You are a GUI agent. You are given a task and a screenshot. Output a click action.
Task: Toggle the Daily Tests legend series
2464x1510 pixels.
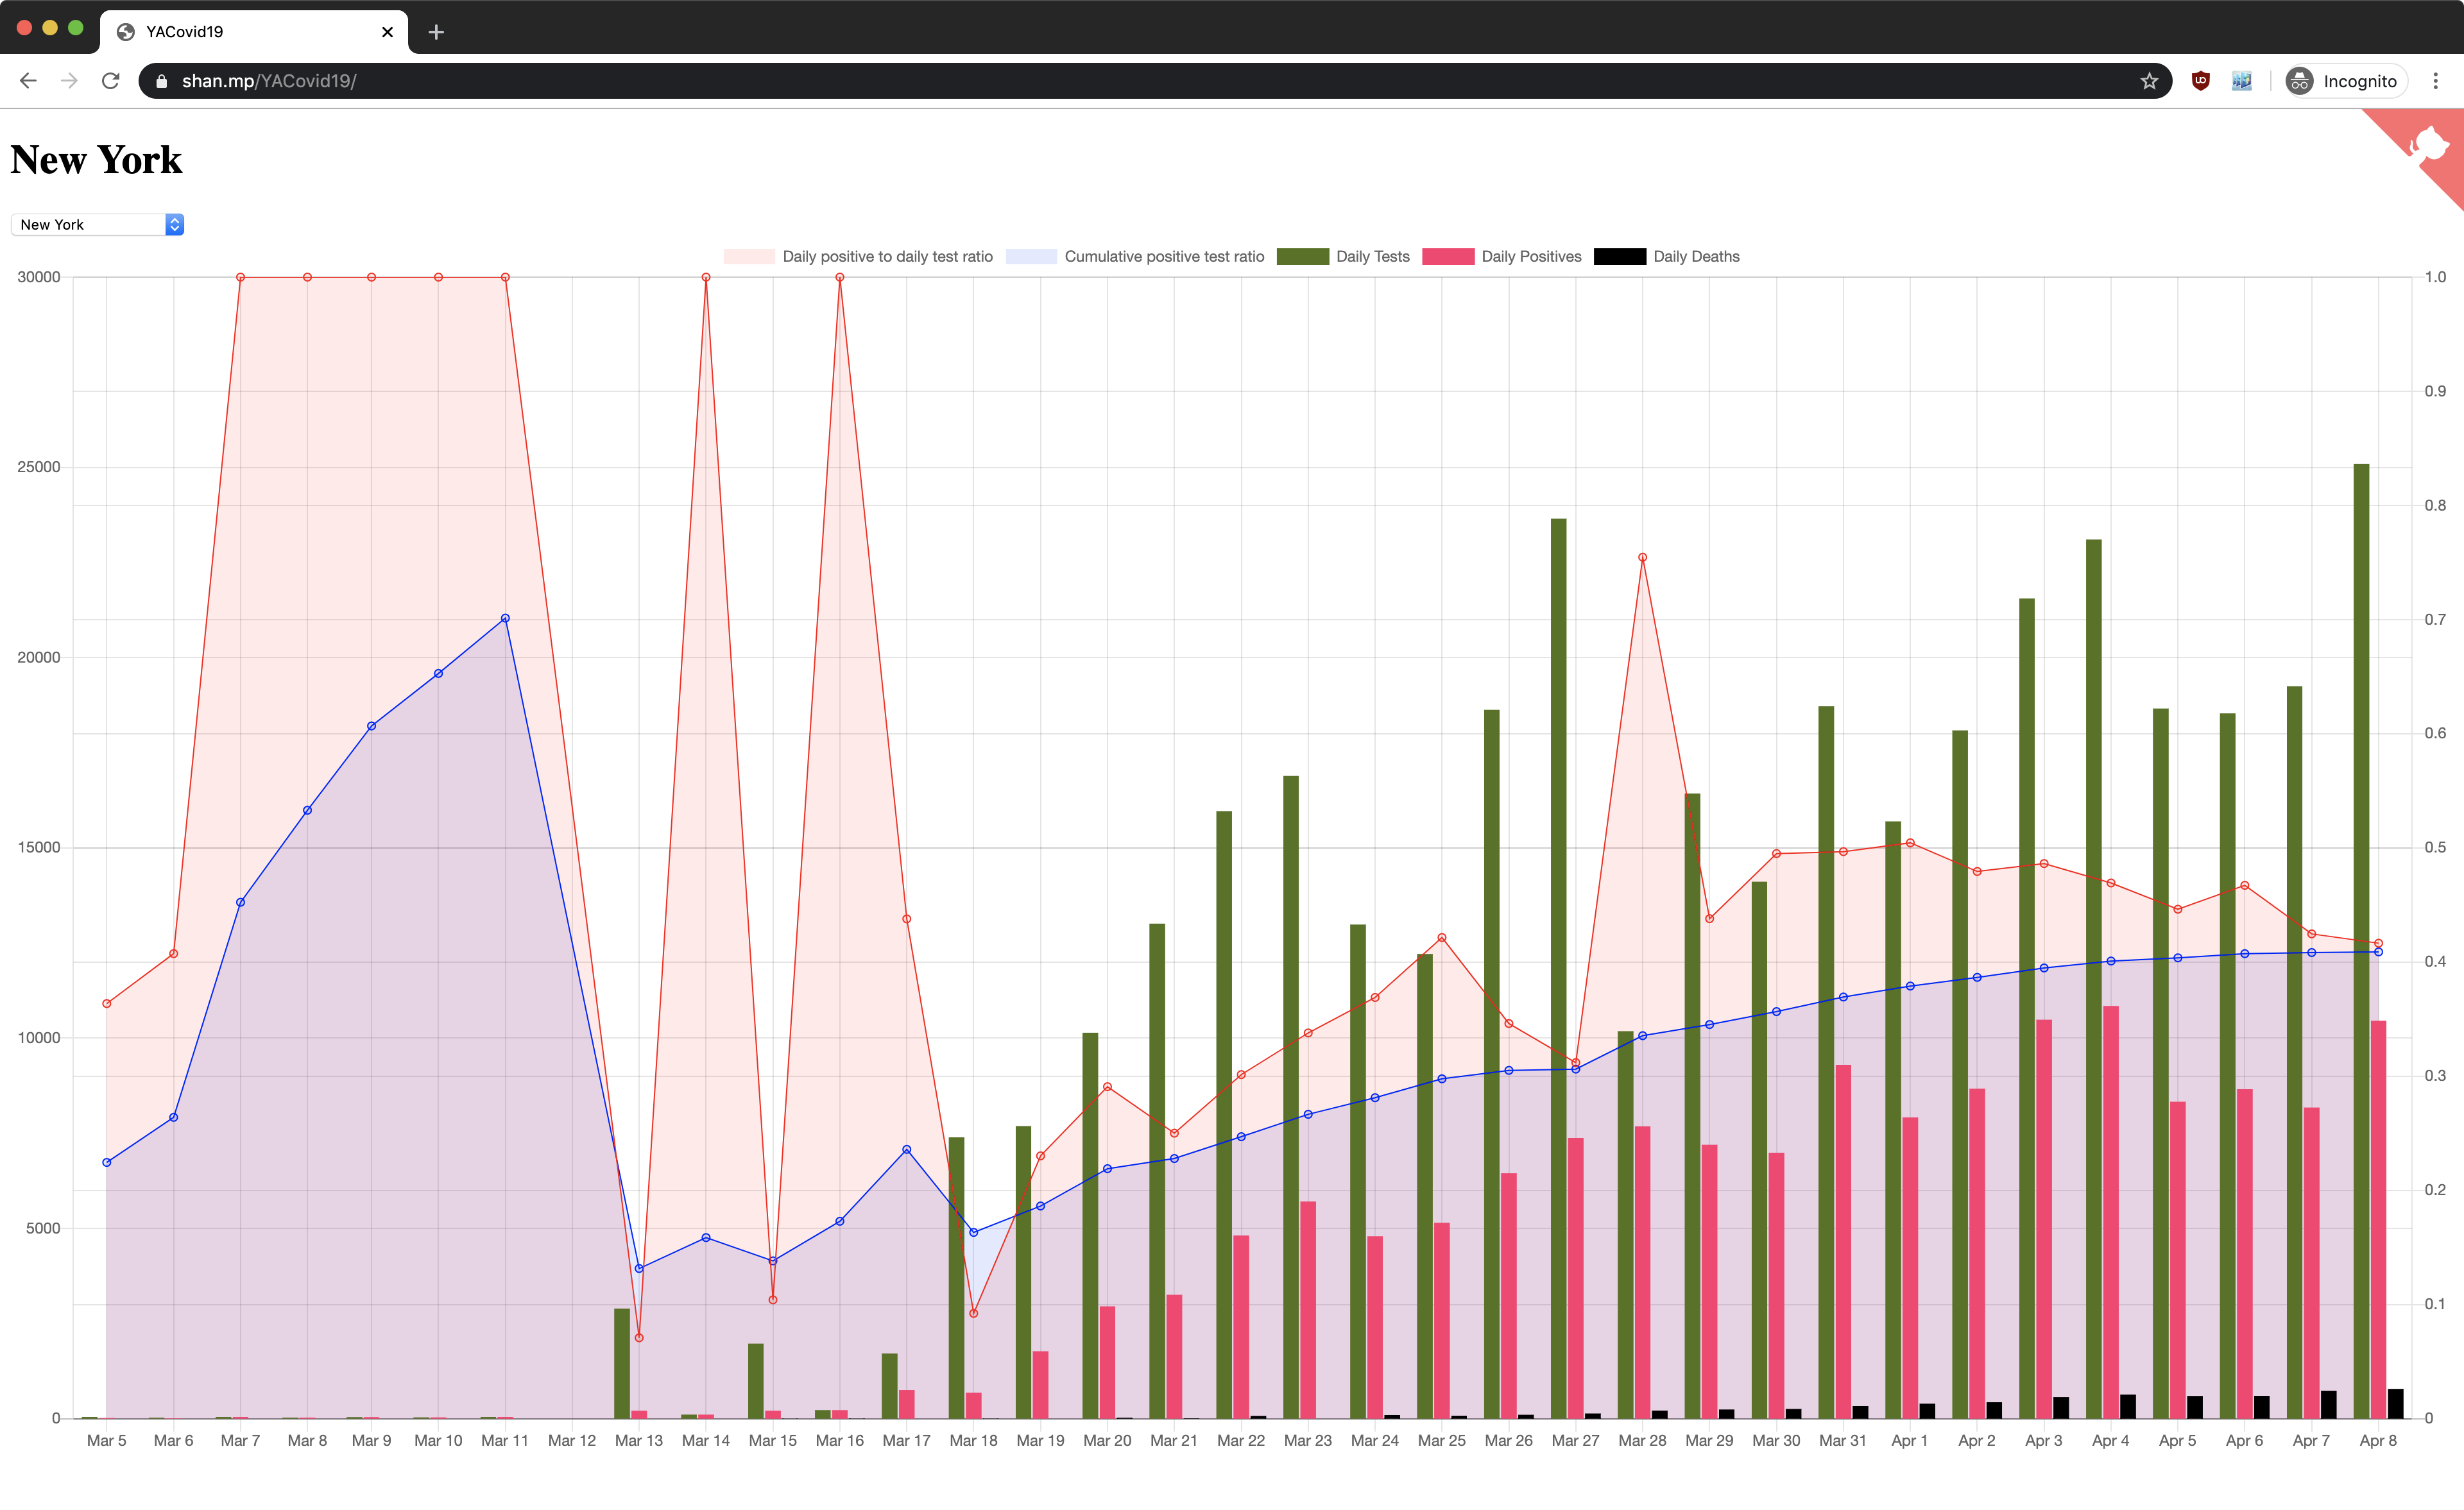click(x=1372, y=257)
